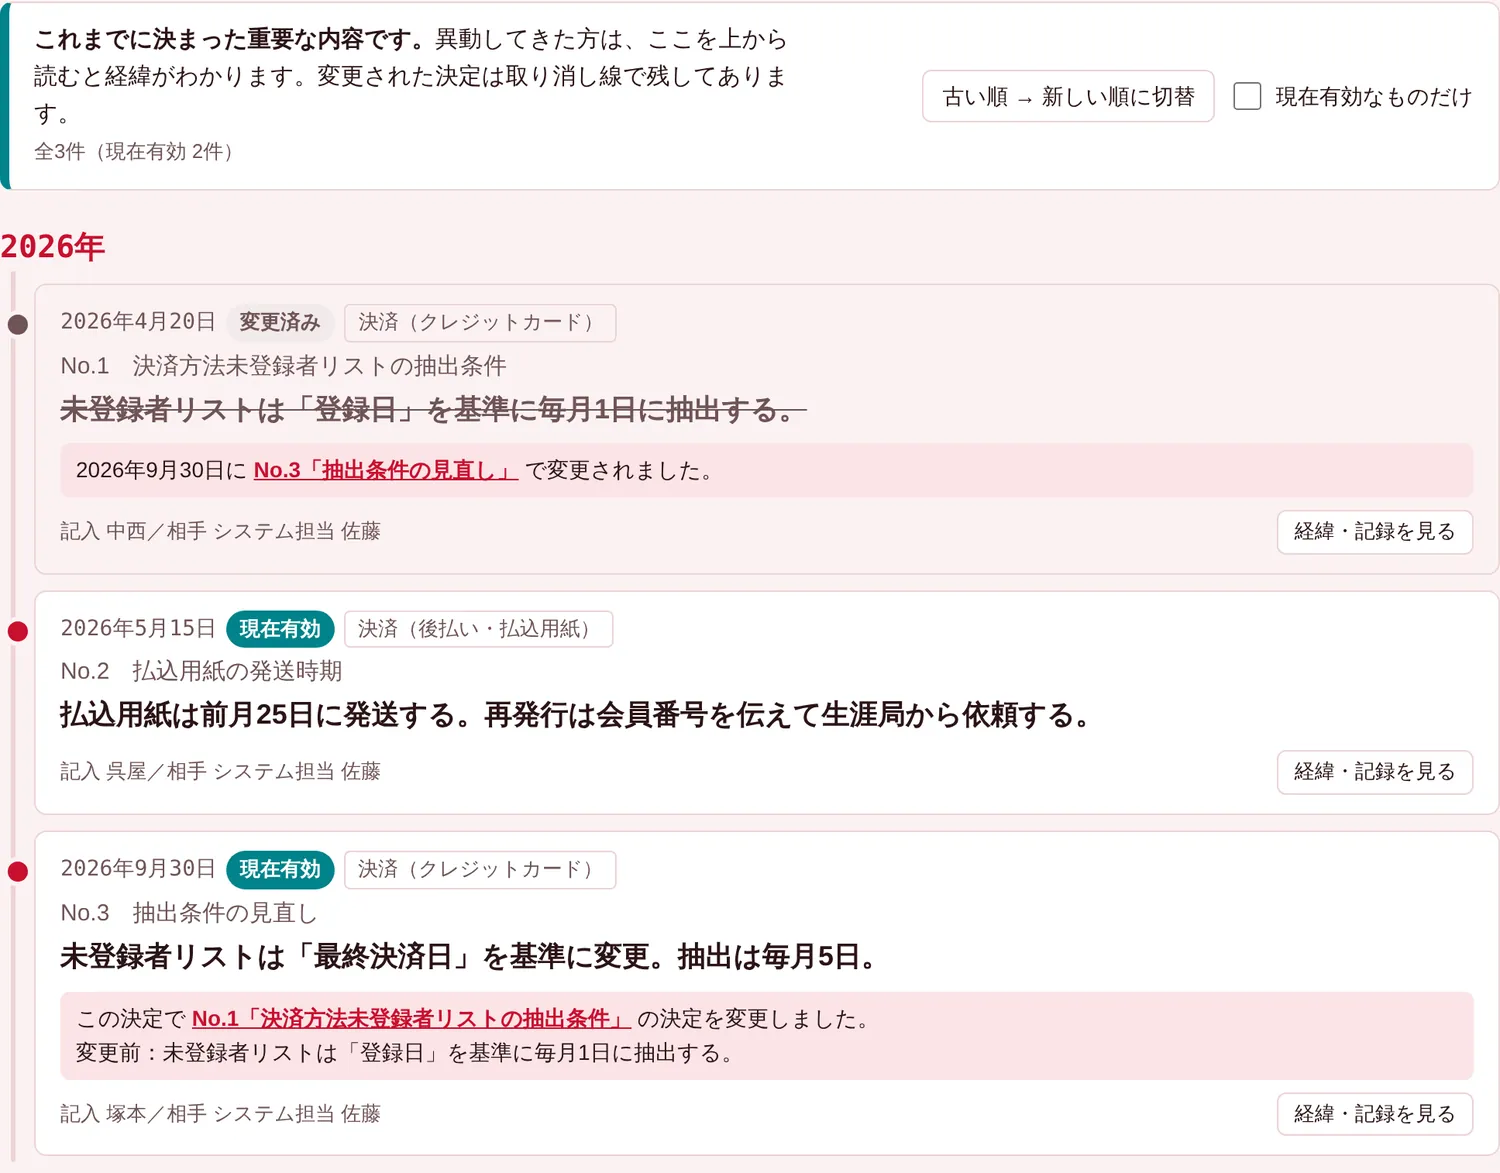
Task: Click title No.2 払込用紙の発送時期
Action: pyautogui.click(x=201, y=671)
